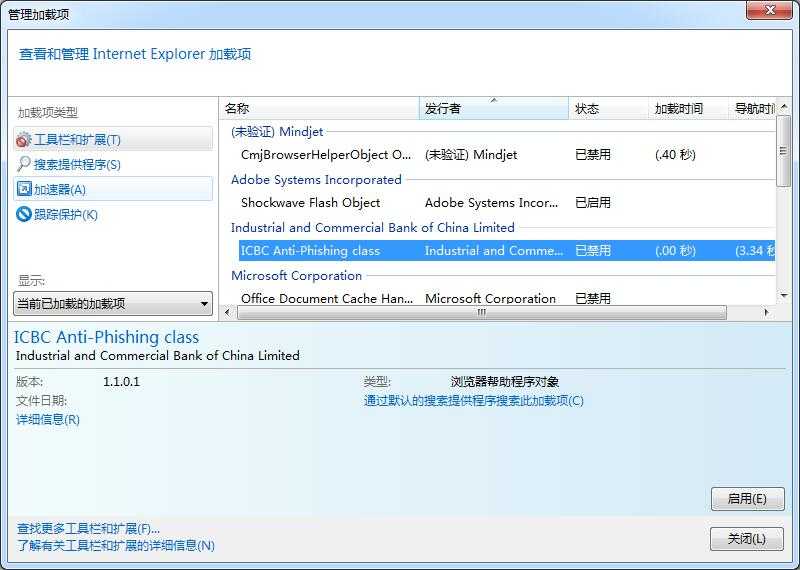Click the vertical scrollbar down arrow
The image size is (800, 570).
pos(784,295)
